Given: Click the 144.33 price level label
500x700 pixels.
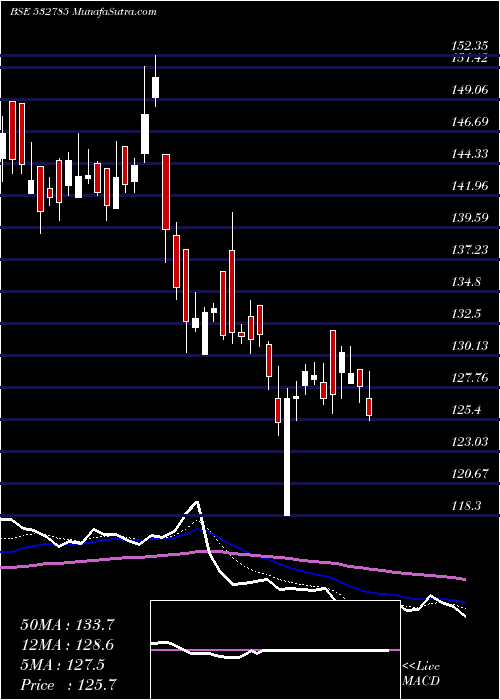Looking at the screenshot, I should [x=469, y=154].
